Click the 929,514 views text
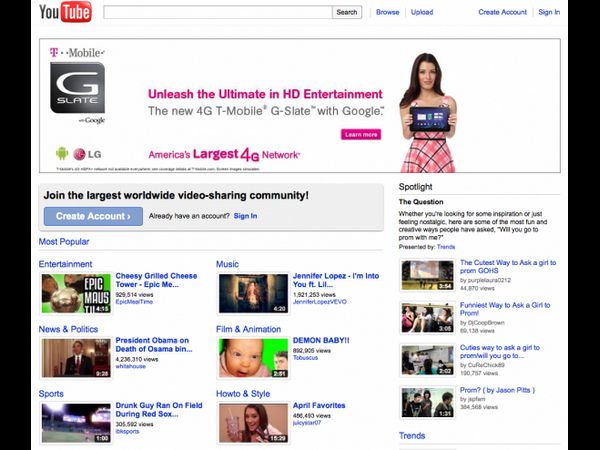Screen dimensions: 600x450 tap(134, 295)
